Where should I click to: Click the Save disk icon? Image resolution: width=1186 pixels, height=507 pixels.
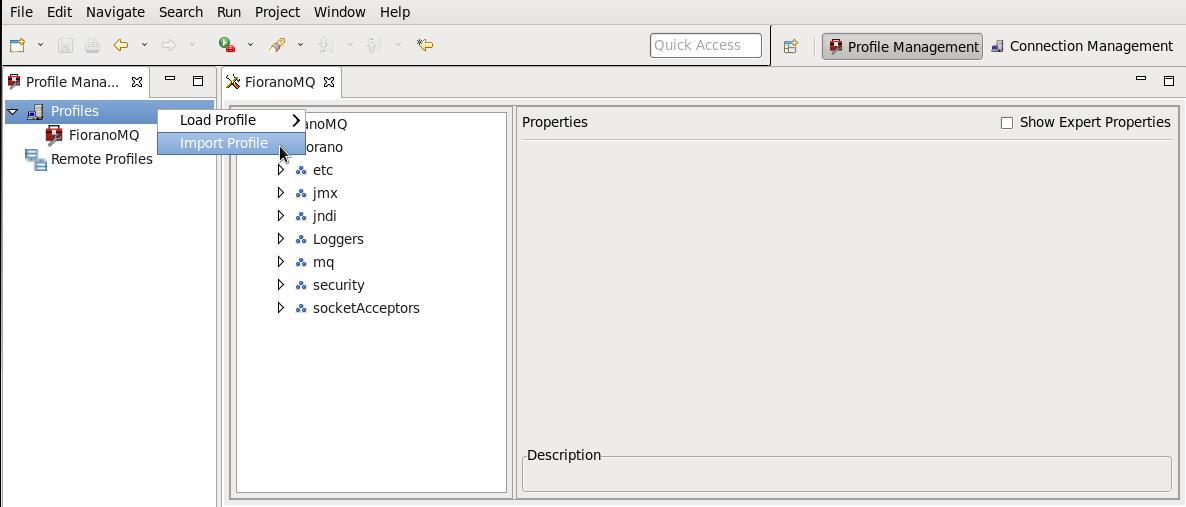coord(65,45)
